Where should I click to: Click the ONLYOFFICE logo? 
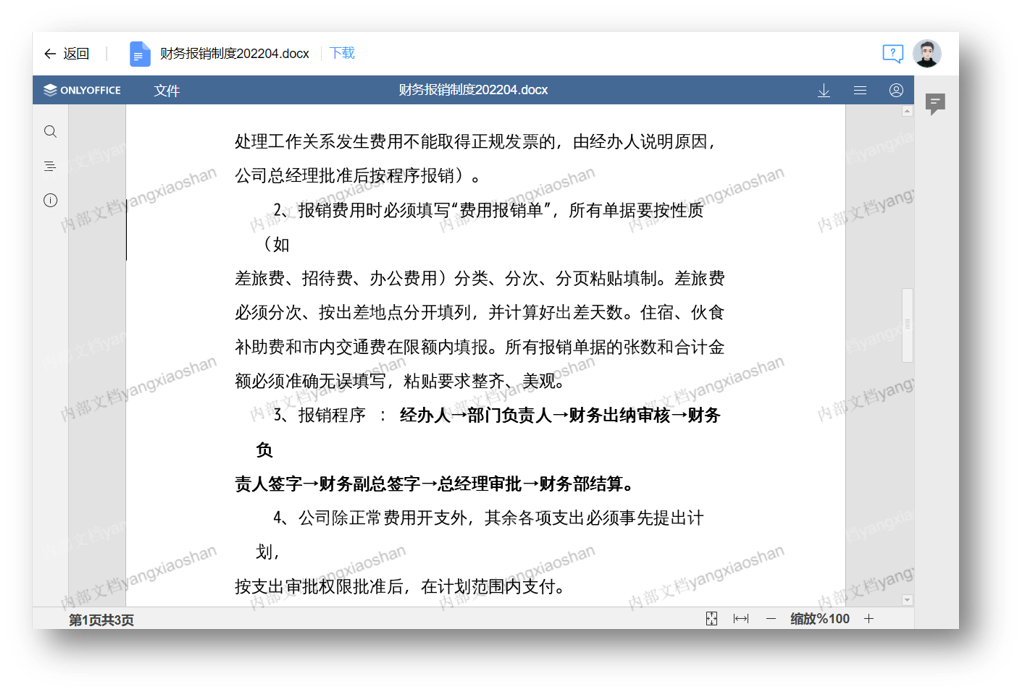tap(82, 90)
